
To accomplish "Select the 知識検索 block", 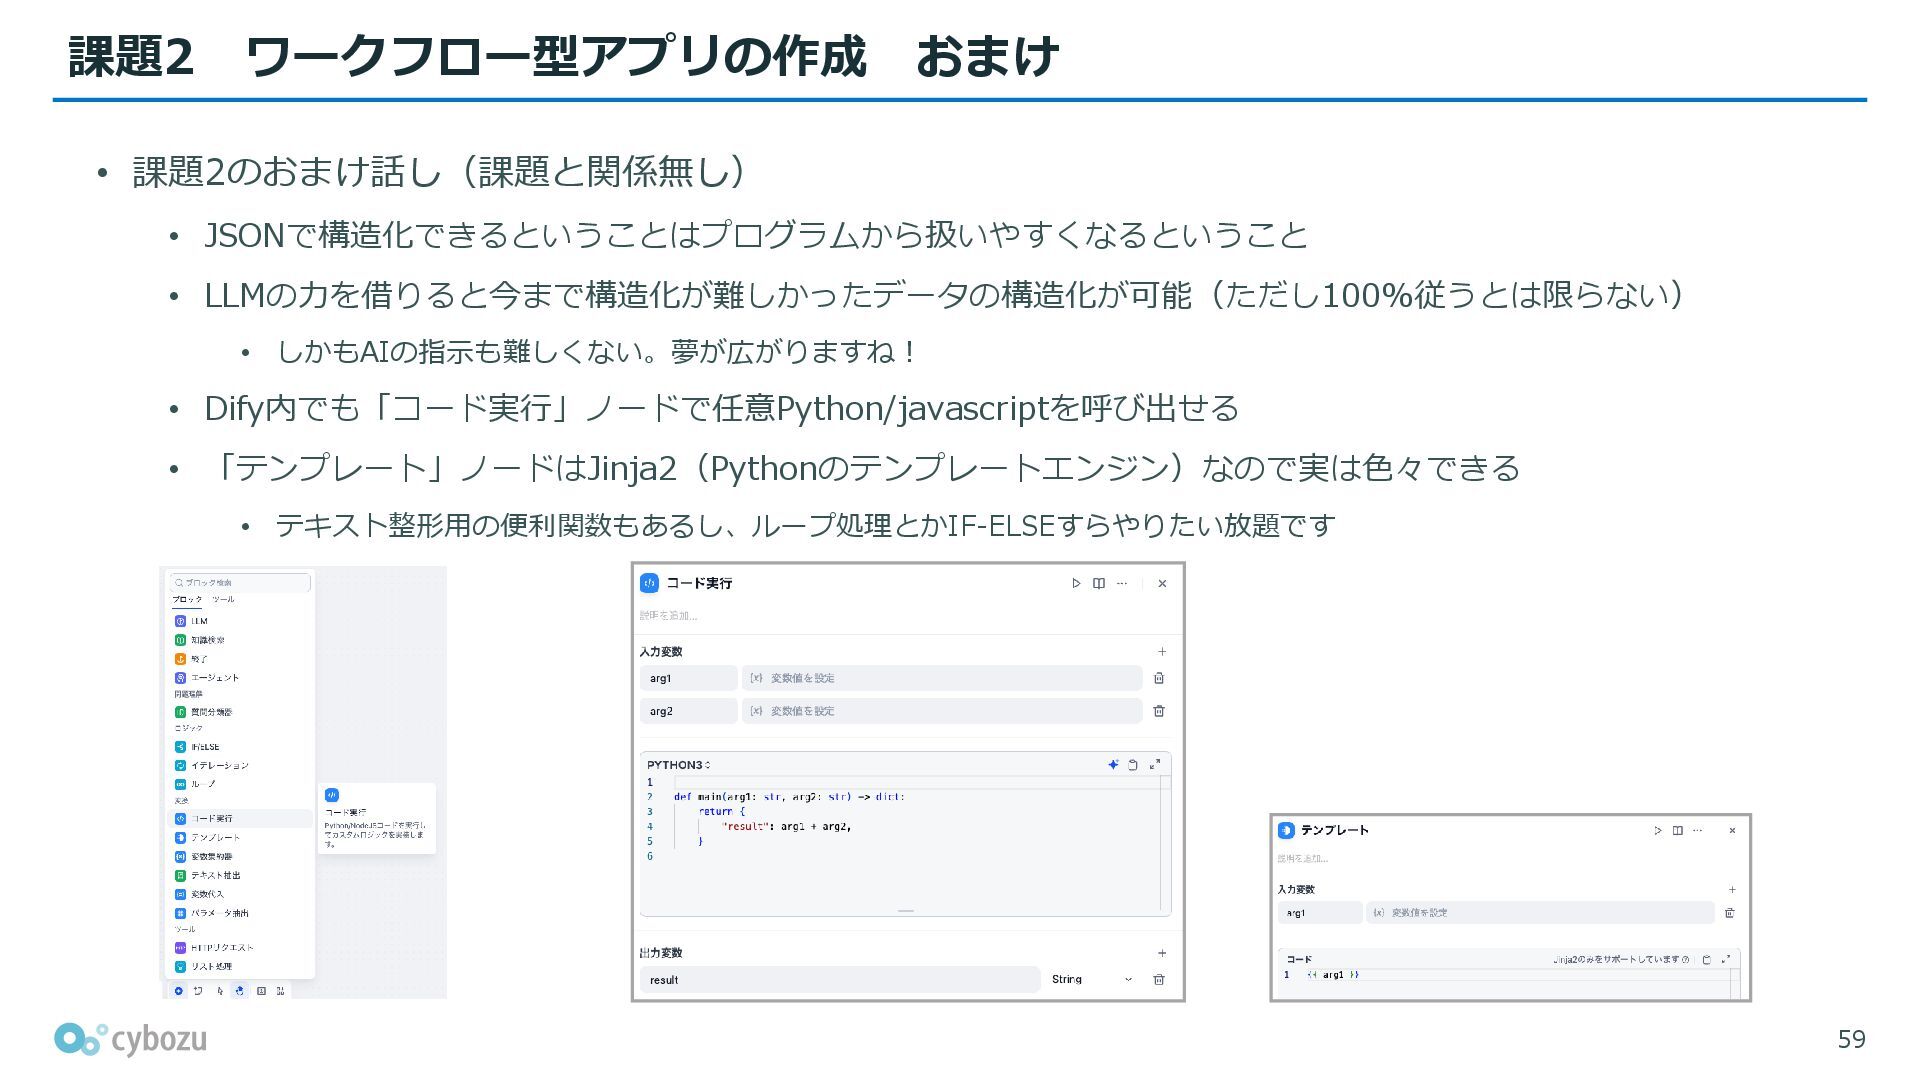I will (x=241, y=640).
